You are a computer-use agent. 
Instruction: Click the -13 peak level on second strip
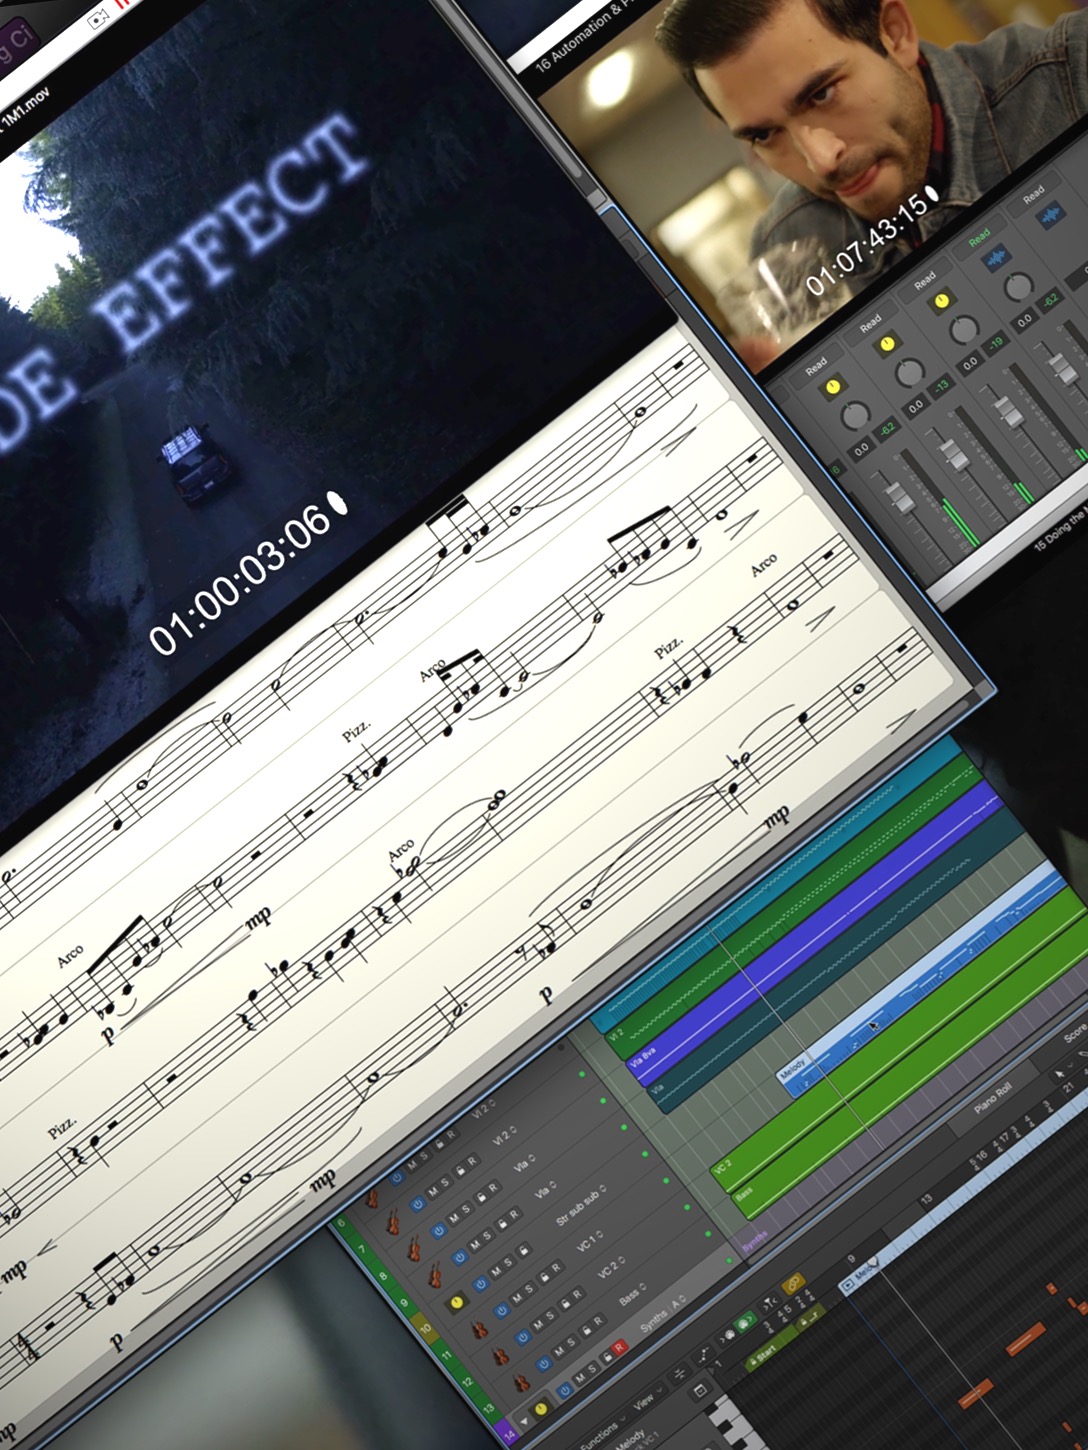point(942,385)
